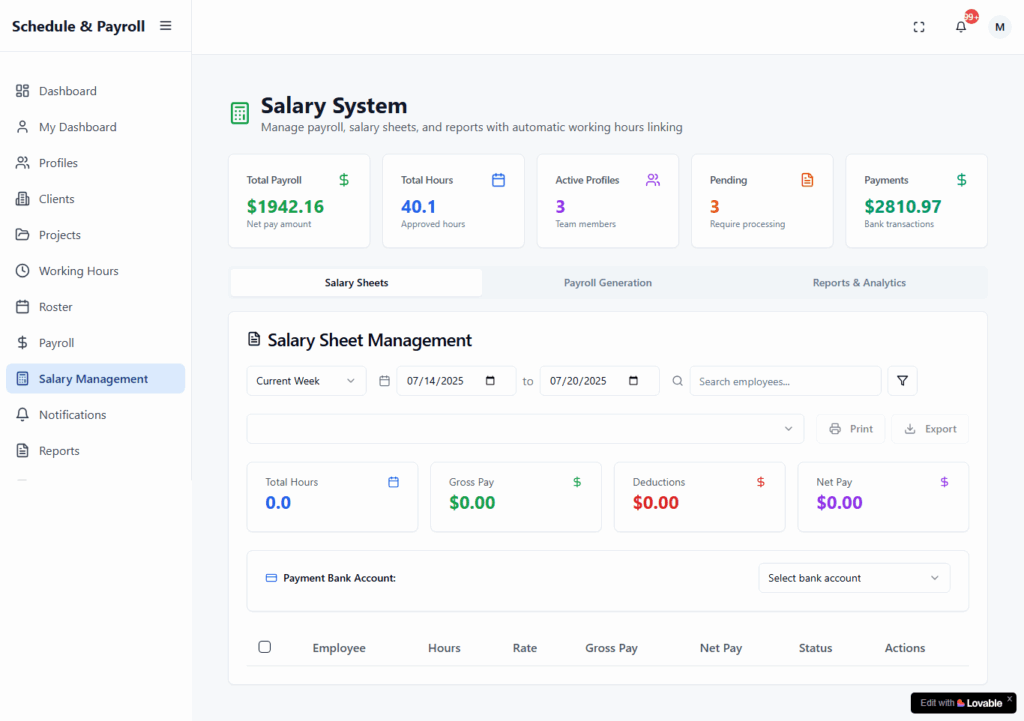Open the notifications bell in header

click(961, 27)
